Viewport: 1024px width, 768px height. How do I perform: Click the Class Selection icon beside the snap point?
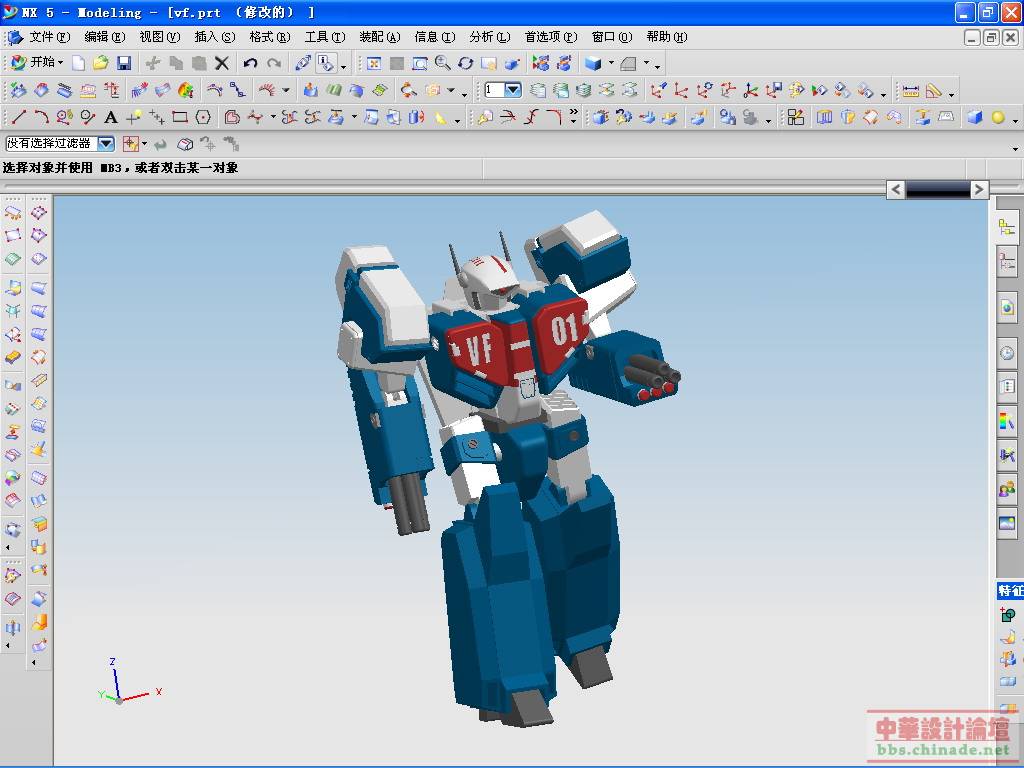tap(185, 144)
